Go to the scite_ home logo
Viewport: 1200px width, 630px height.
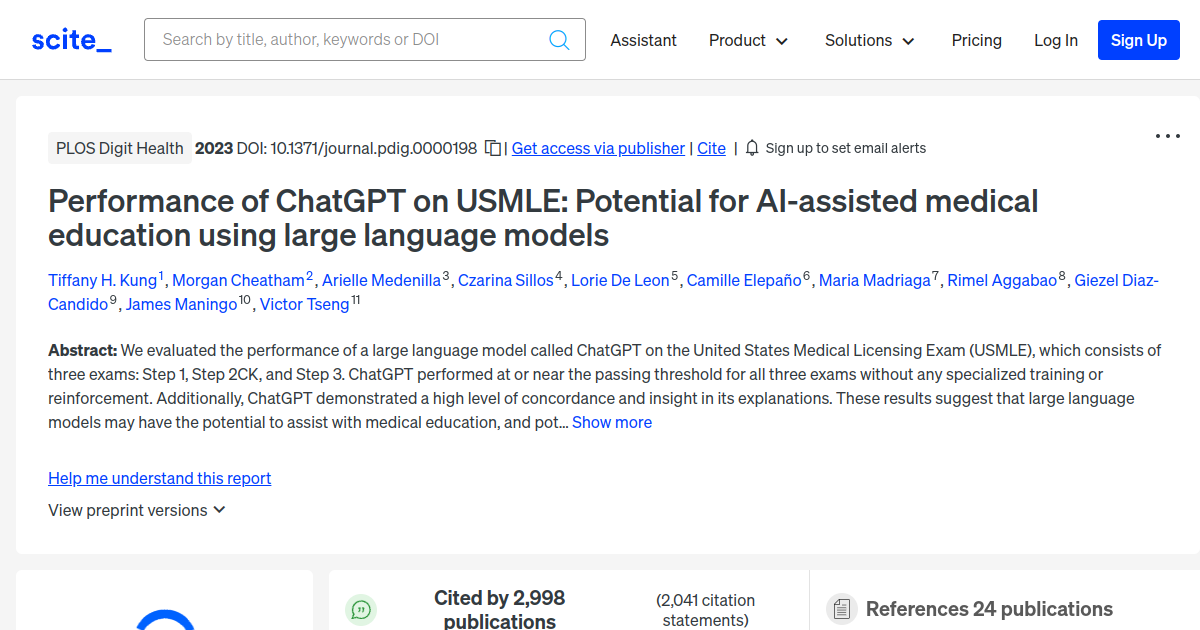[x=72, y=40]
